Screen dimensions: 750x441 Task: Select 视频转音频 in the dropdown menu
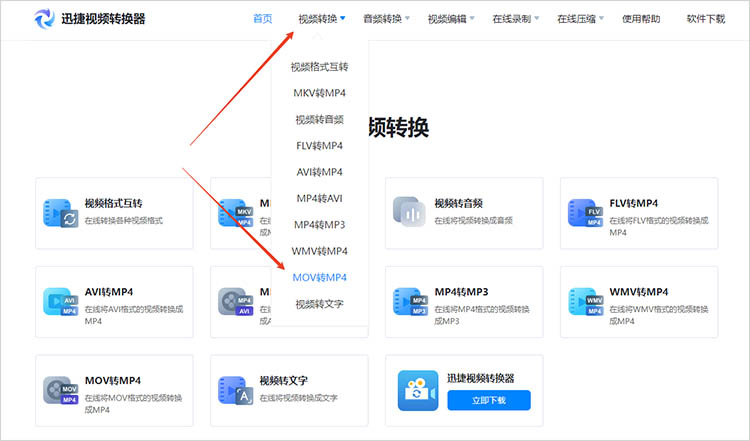pyautogui.click(x=320, y=120)
